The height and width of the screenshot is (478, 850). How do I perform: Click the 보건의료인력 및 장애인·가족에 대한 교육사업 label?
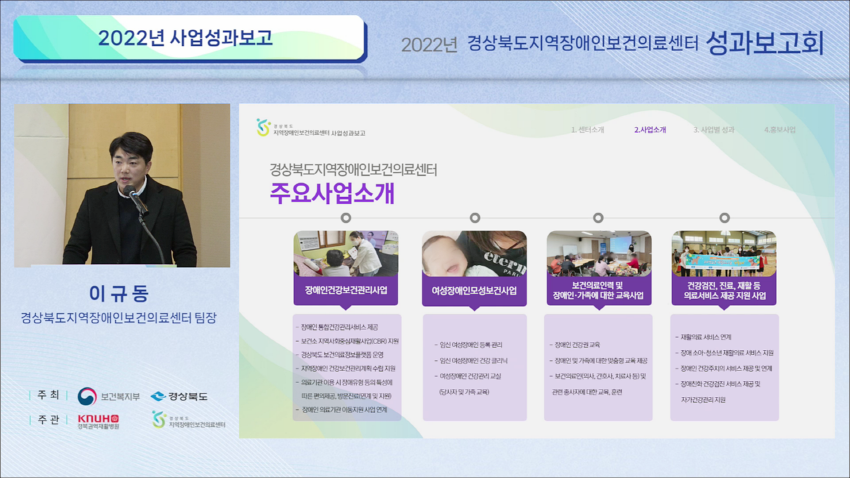[598, 290]
